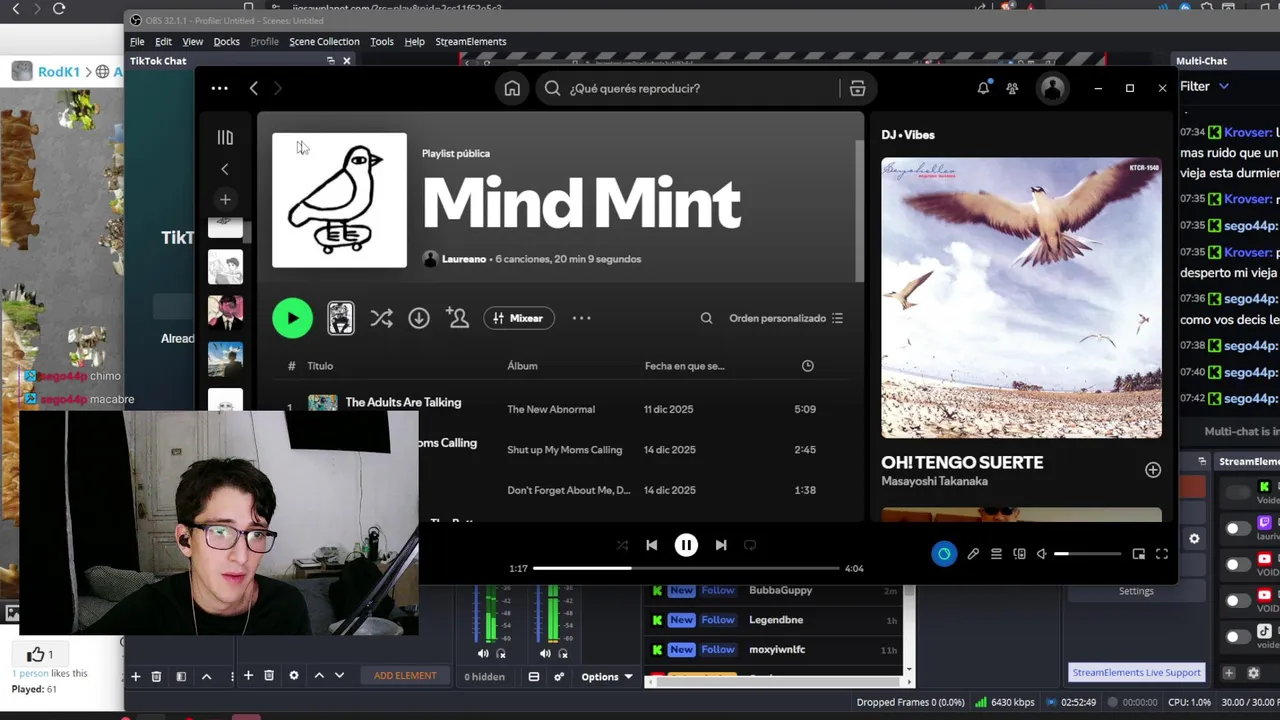This screenshot has height=720, width=1280.
Task: Create new playlist with plus icon
Action: tap(225, 199)
